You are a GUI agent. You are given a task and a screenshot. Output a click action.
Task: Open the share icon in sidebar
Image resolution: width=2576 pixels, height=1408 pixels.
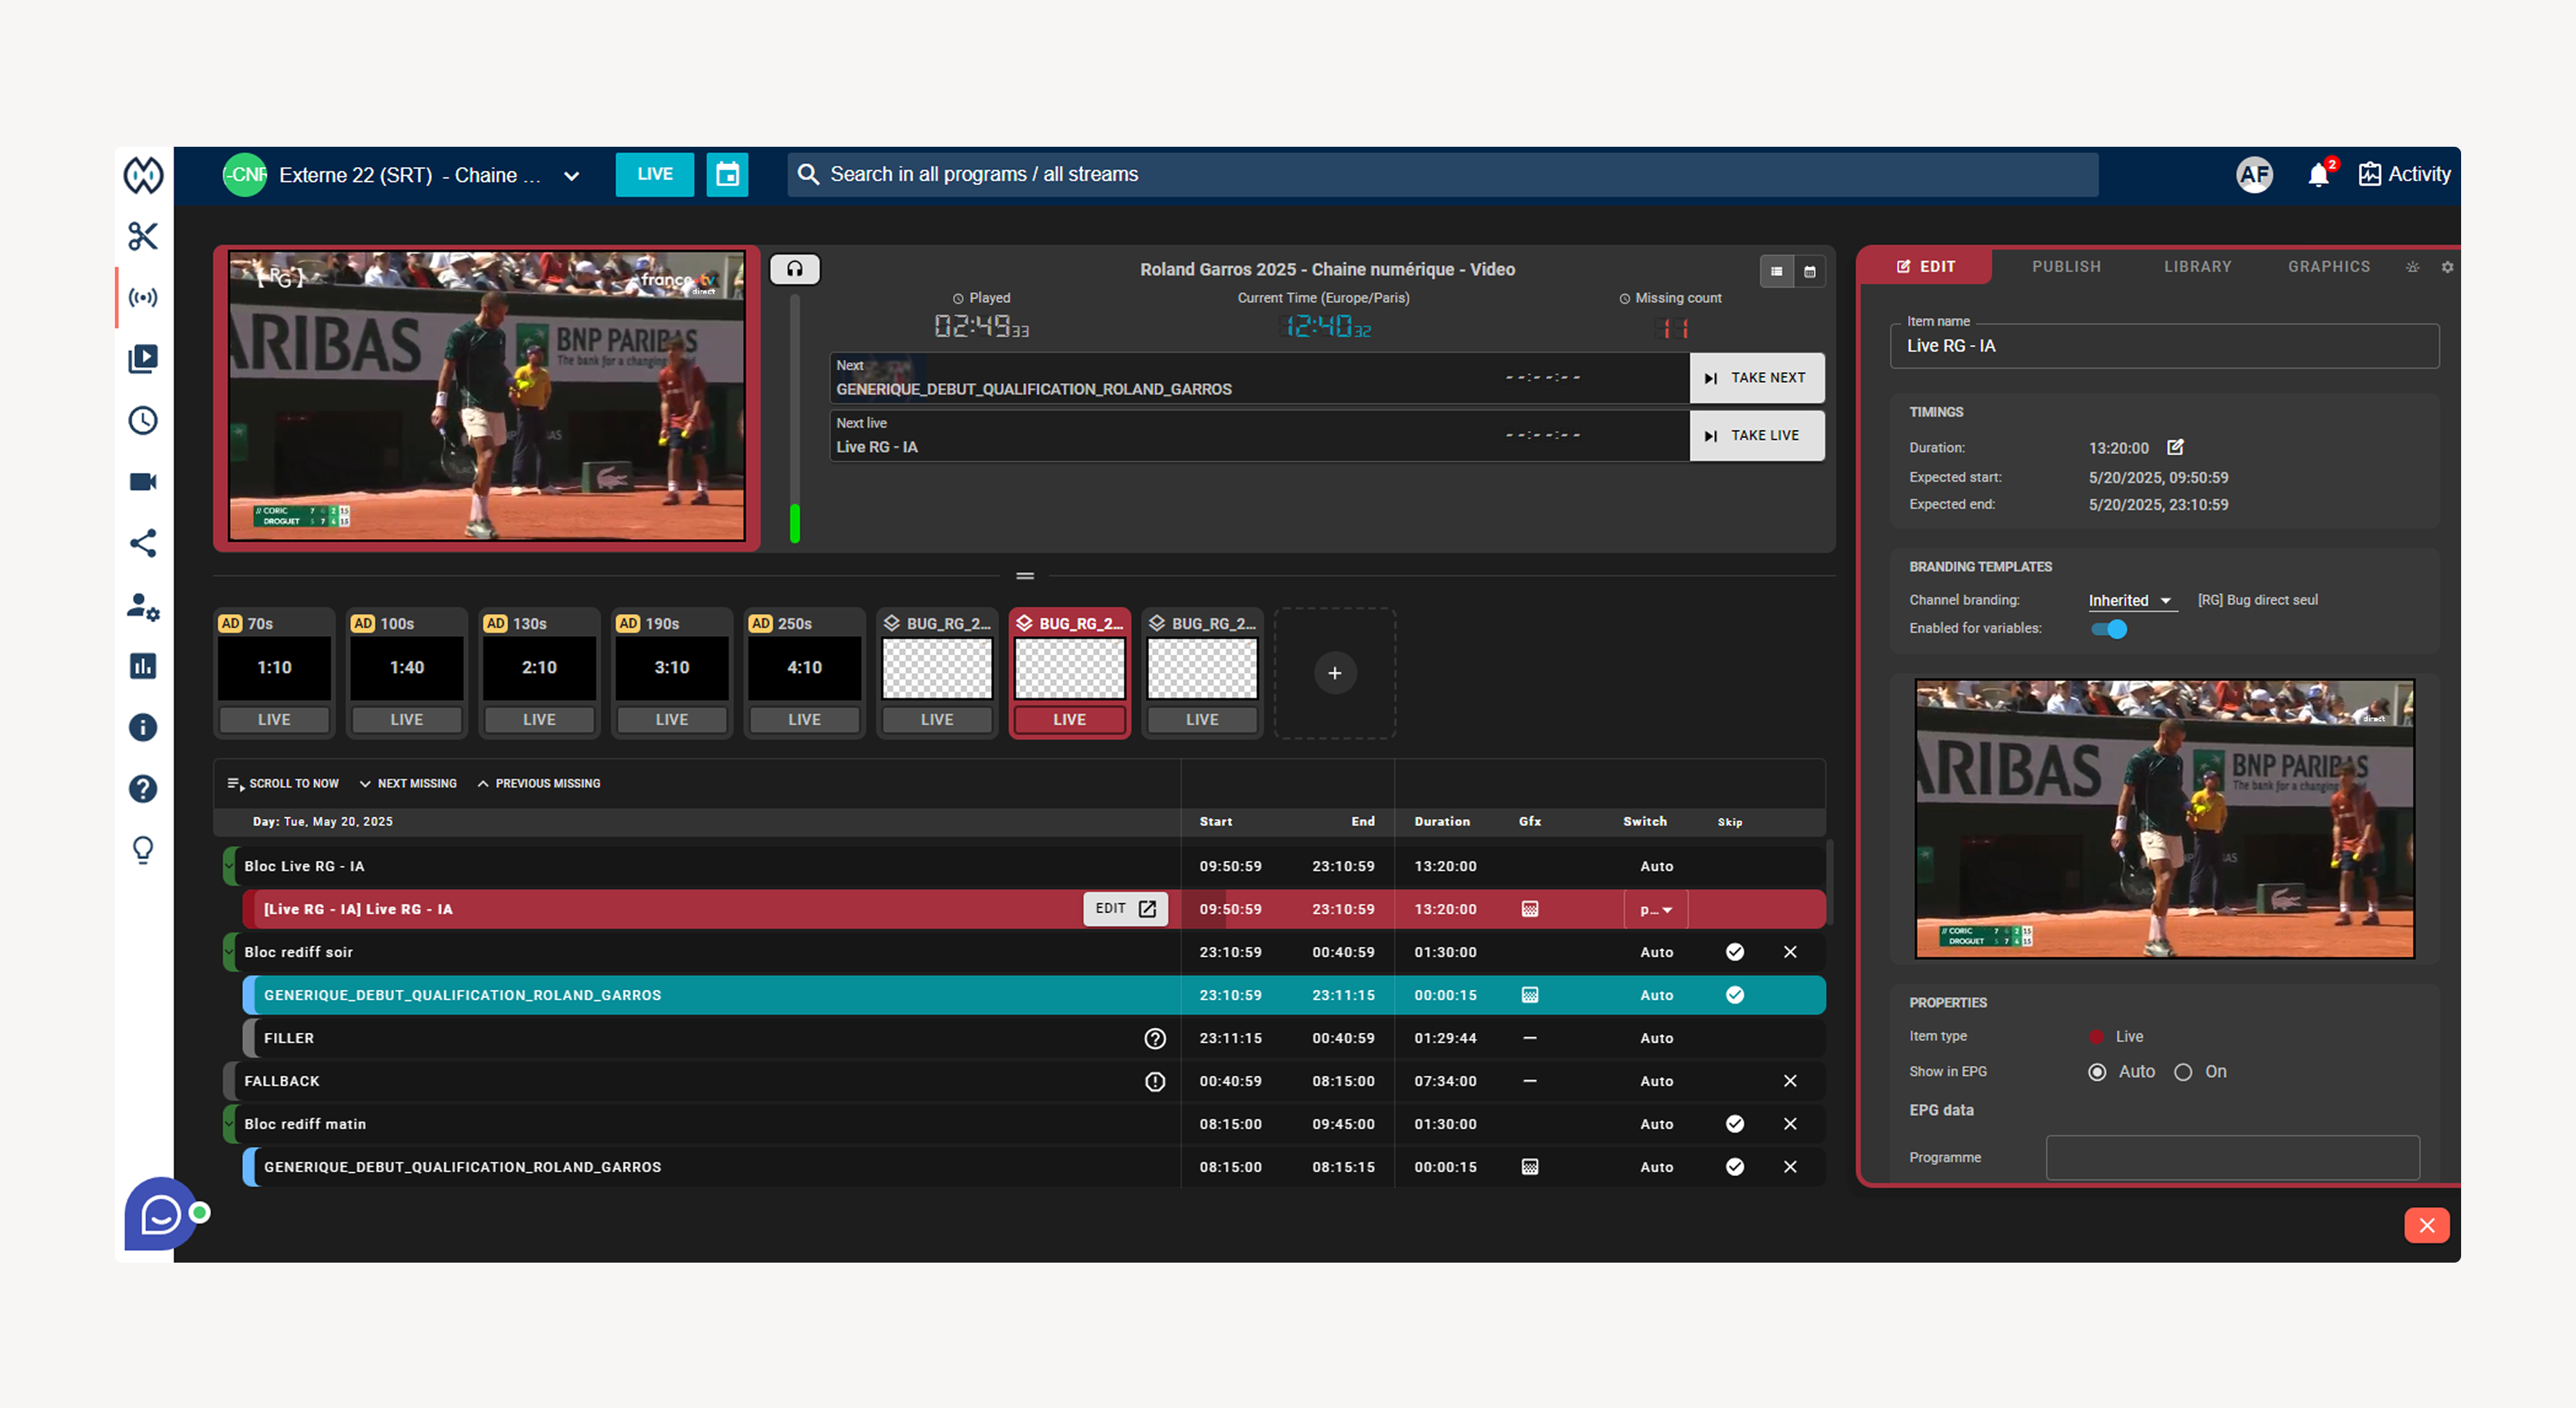tap(143, 543)
